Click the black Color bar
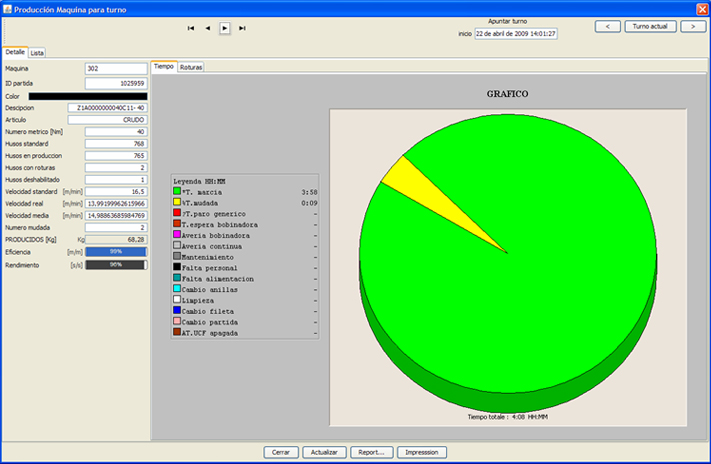The image size is (711, 464). [88, 96]
